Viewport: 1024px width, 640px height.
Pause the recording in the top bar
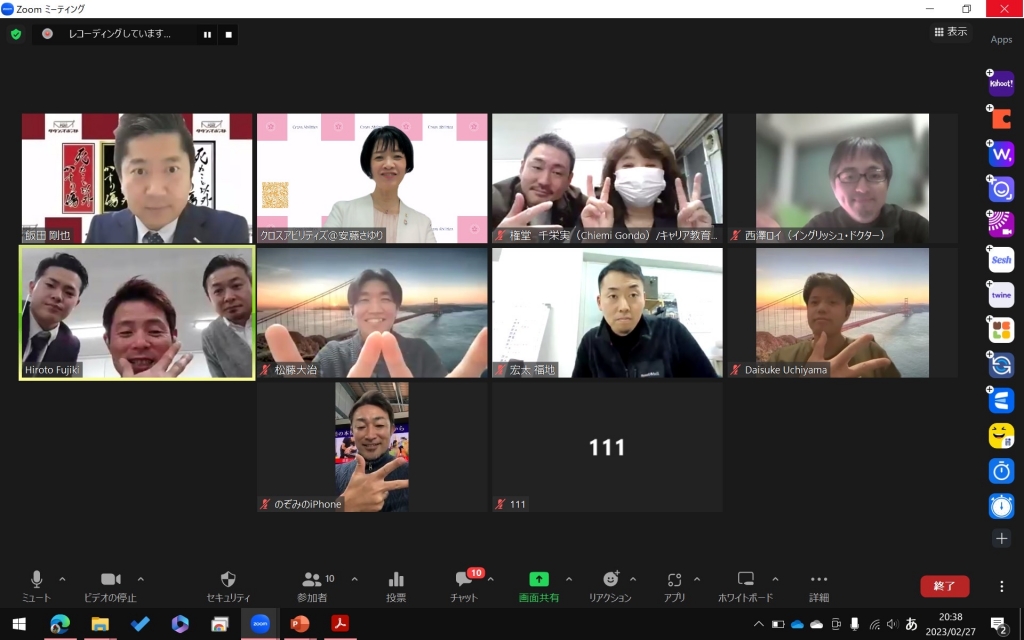pos(207,34)
